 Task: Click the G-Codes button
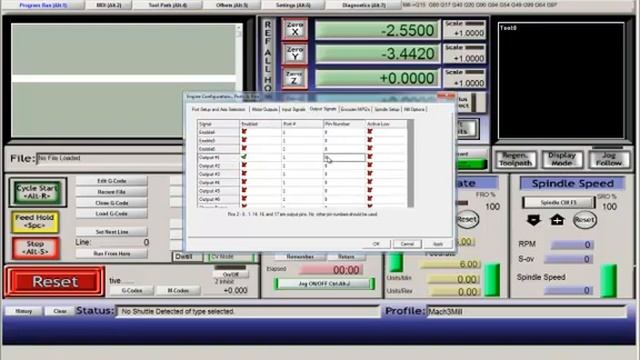pyautogui.click(x=132, y=291)
